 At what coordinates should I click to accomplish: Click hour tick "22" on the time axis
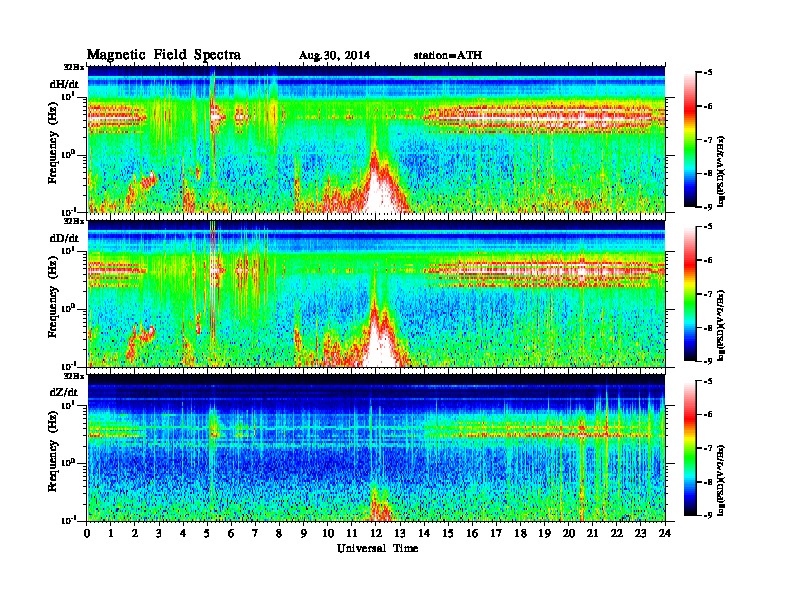click(617, 533)
